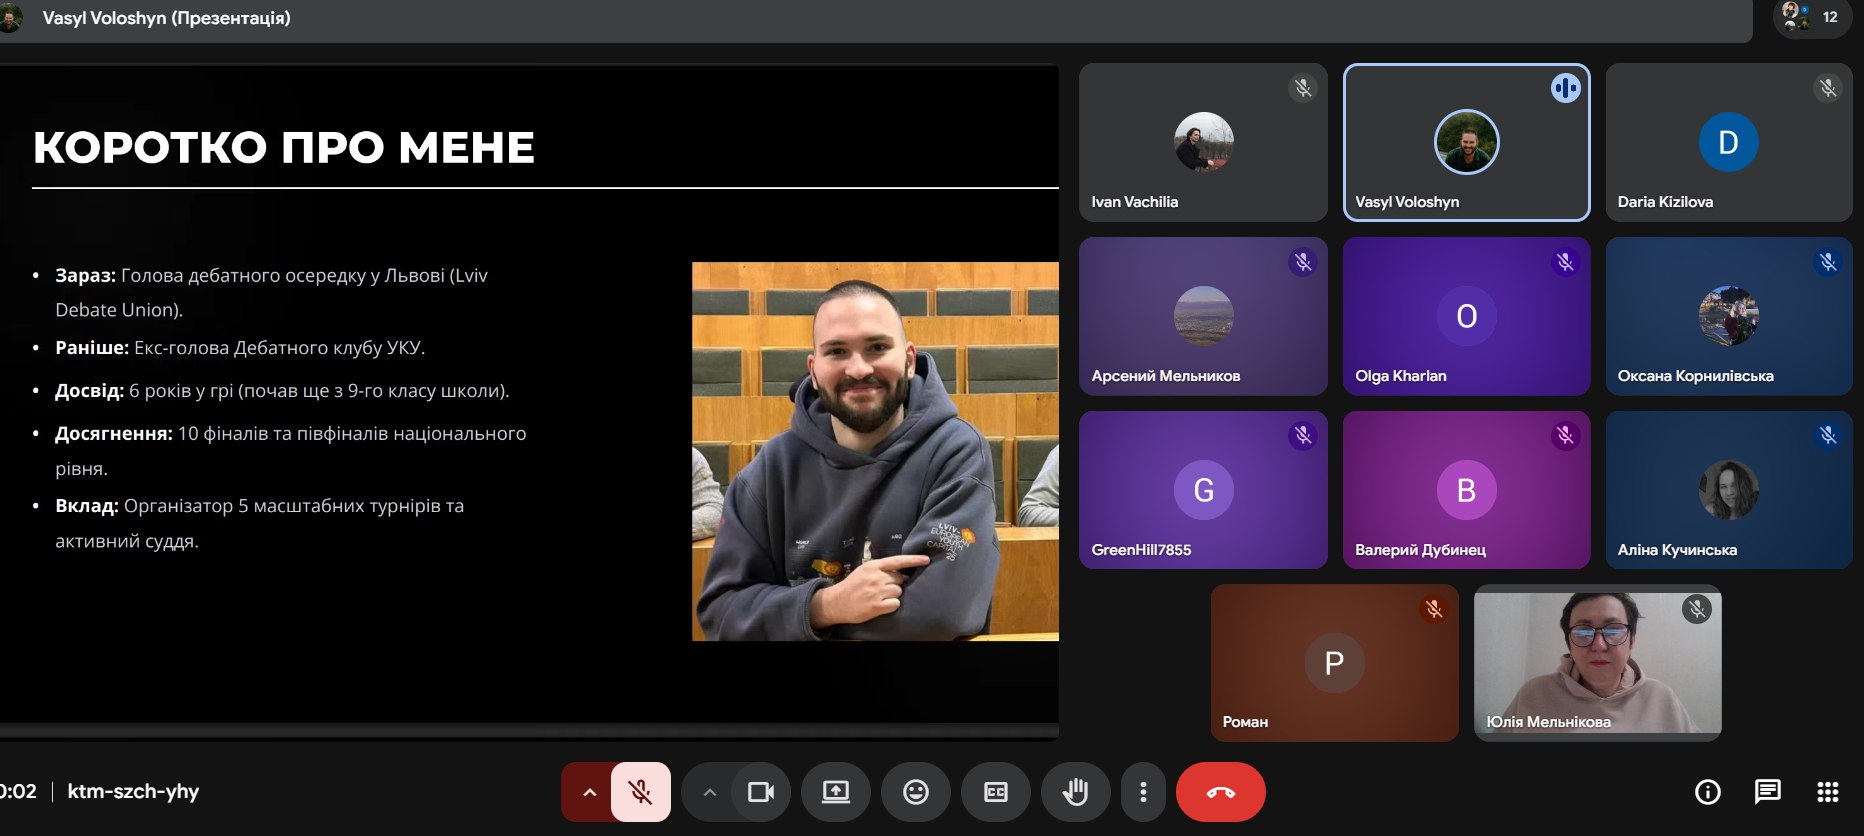Viewport: 1864px width, 836px height.
Task: Open participants list showing 12 people
Action: [x=1812, y=17]
